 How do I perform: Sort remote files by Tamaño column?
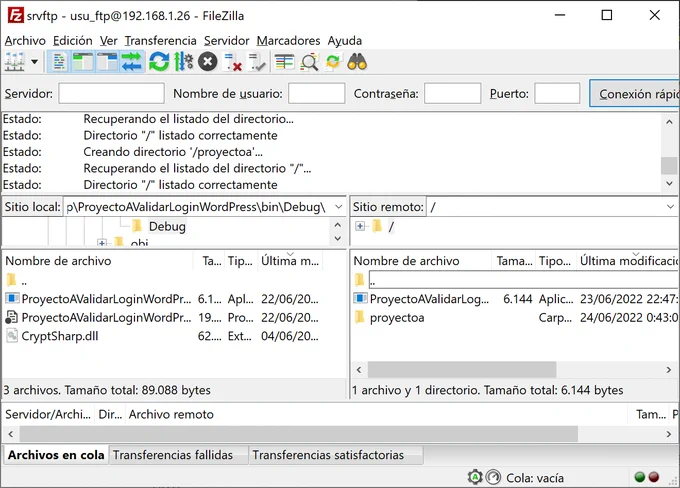pos(514,261)
